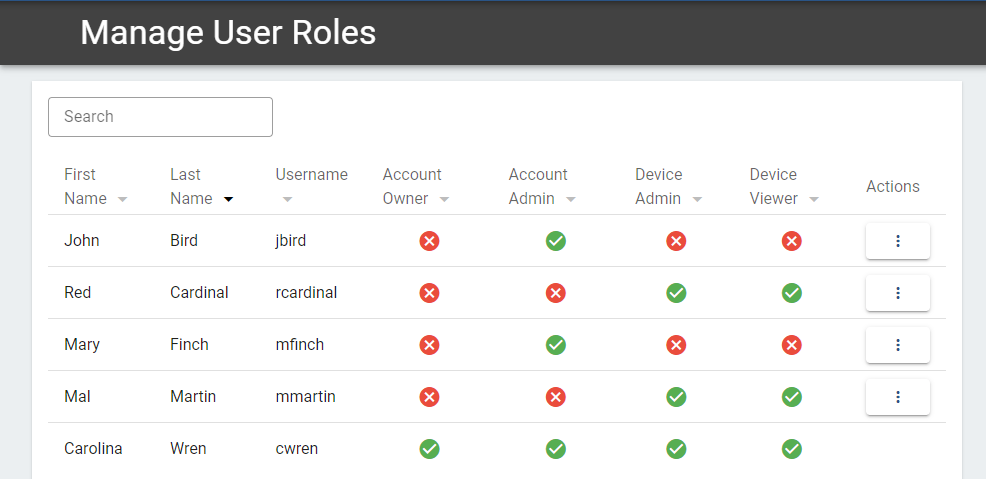Click Red Cardinal's green Device Admin checkmark
The image size is (986, 479).
[x=676, y=293]
